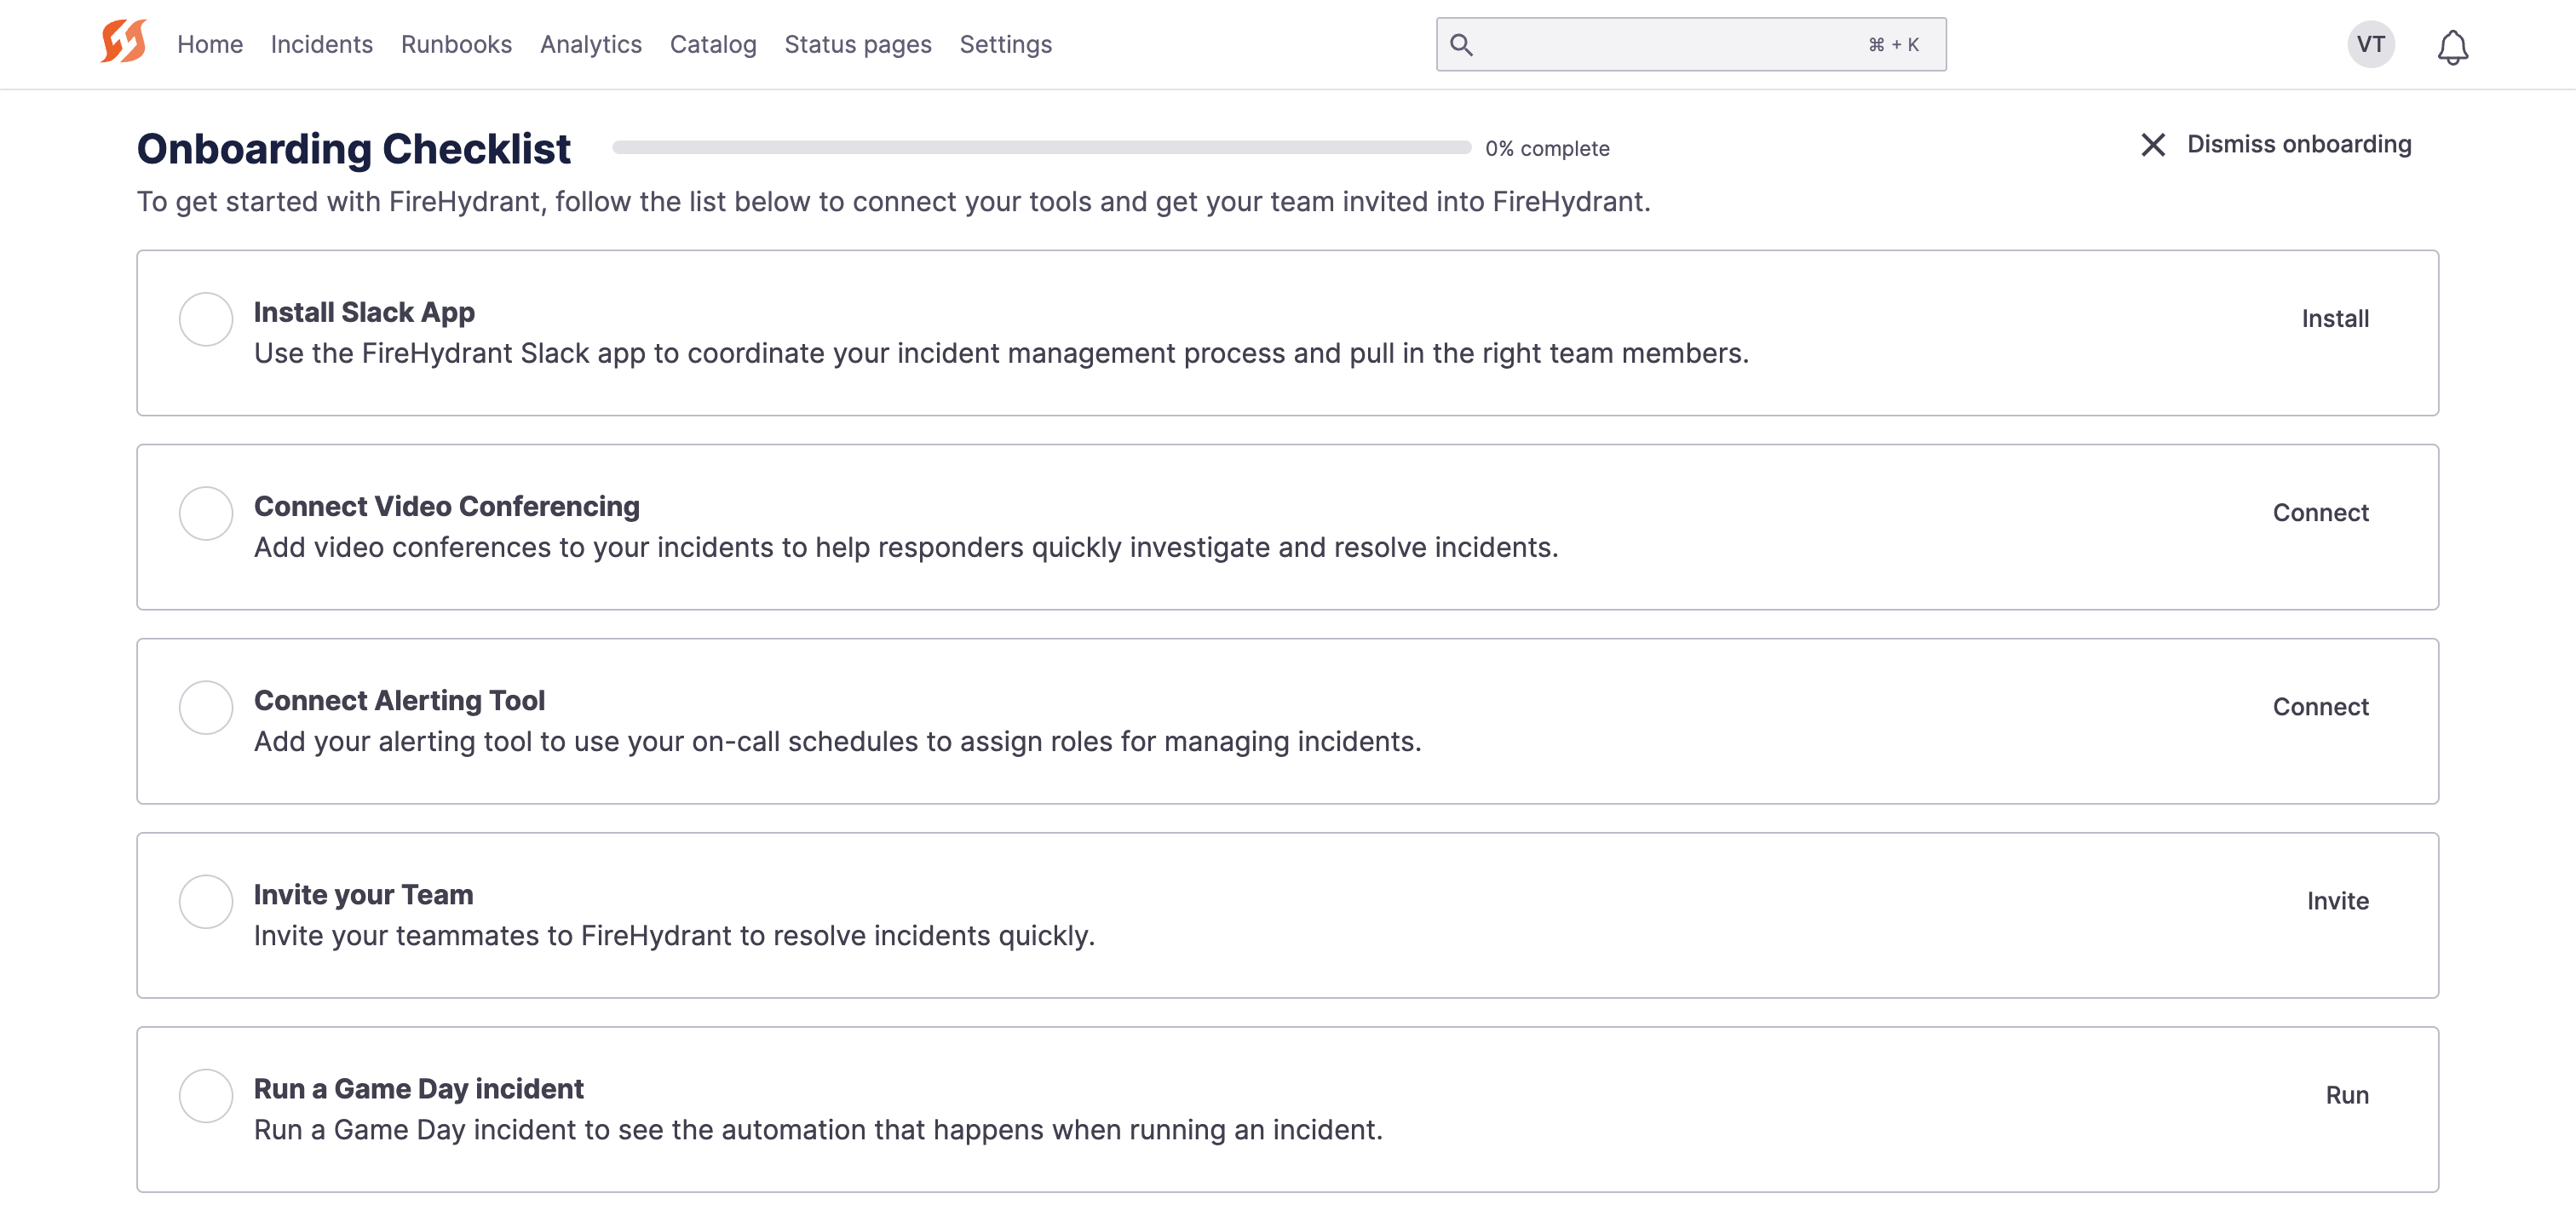Click the Runbooks navigation menu item
This screenshot has width=2576, height=1216.
[x=457, y=43]
